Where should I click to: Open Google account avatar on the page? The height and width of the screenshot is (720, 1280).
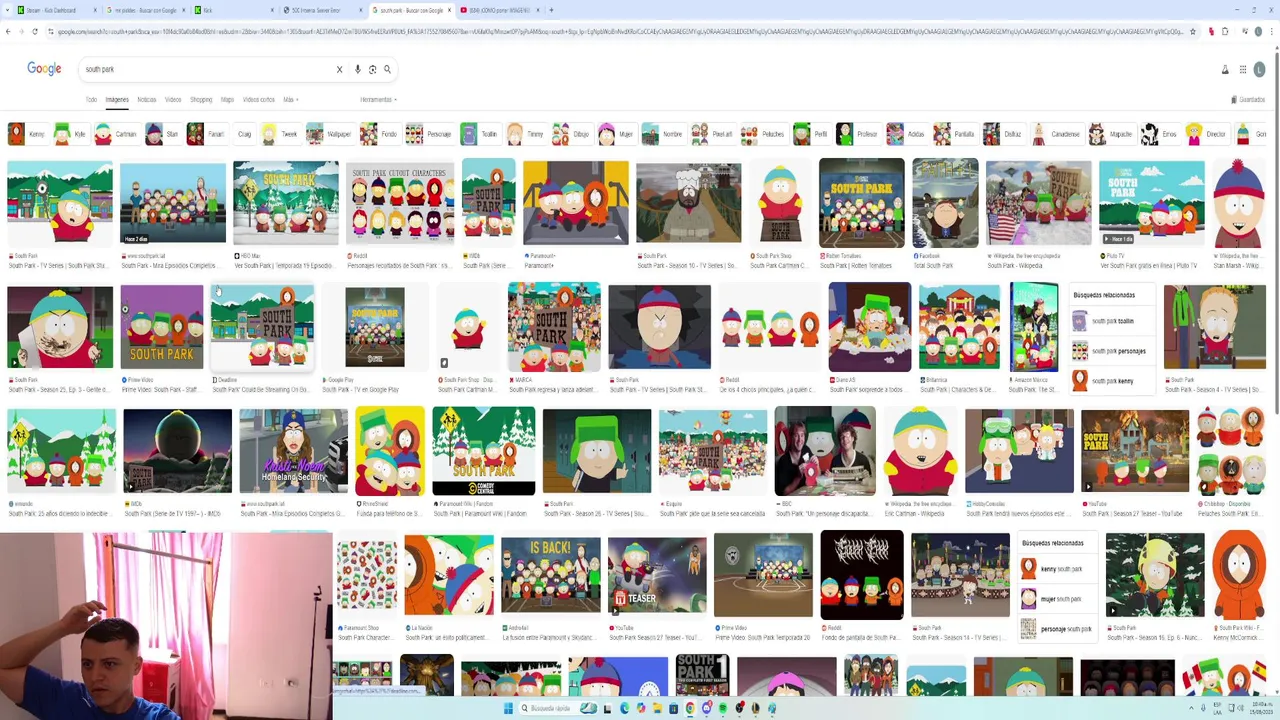(x=1259, y=69)
